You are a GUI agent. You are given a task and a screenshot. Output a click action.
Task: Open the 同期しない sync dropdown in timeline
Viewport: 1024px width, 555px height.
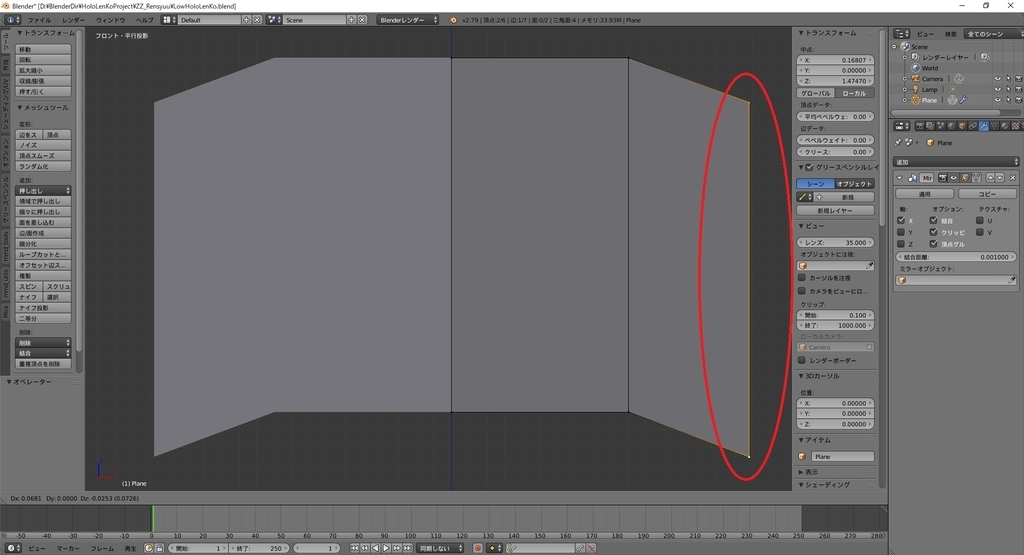coord(440,548)
